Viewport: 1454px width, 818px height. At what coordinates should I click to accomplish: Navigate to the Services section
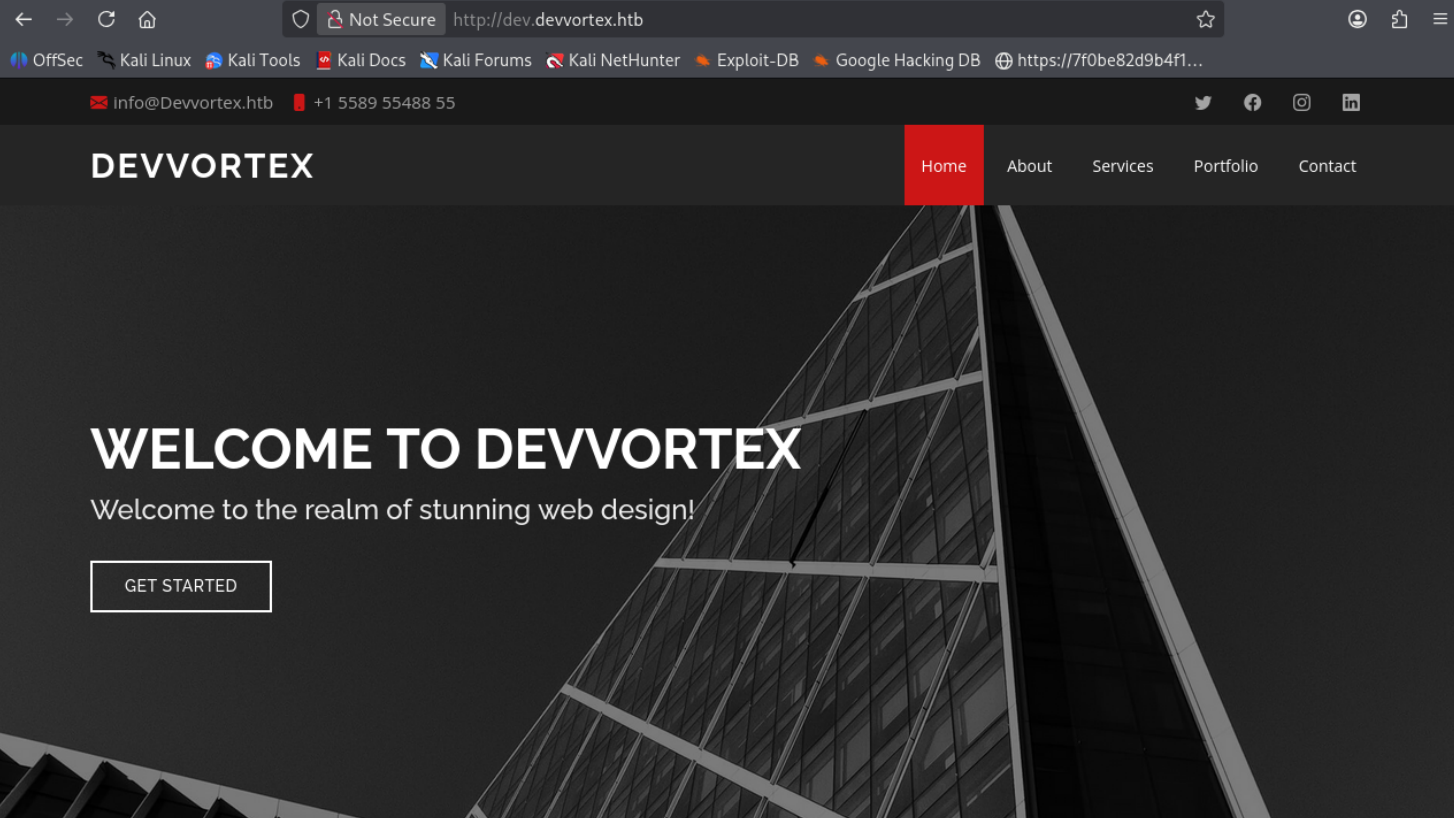[x=1122, y=166]
